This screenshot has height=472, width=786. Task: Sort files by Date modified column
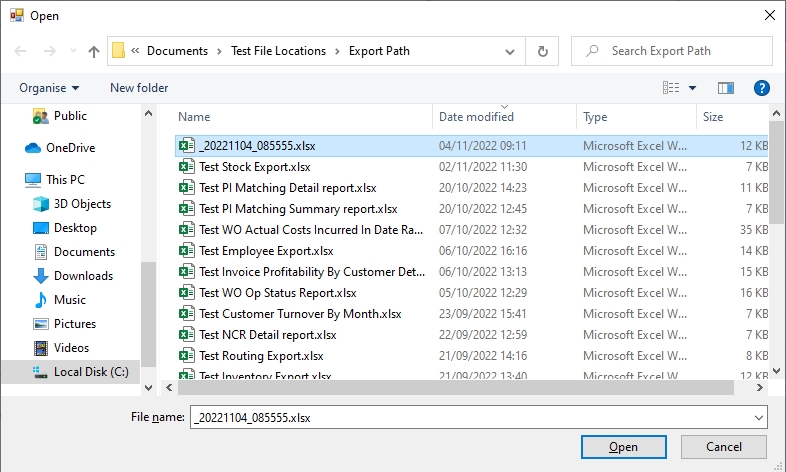click(x=476, y=117)
